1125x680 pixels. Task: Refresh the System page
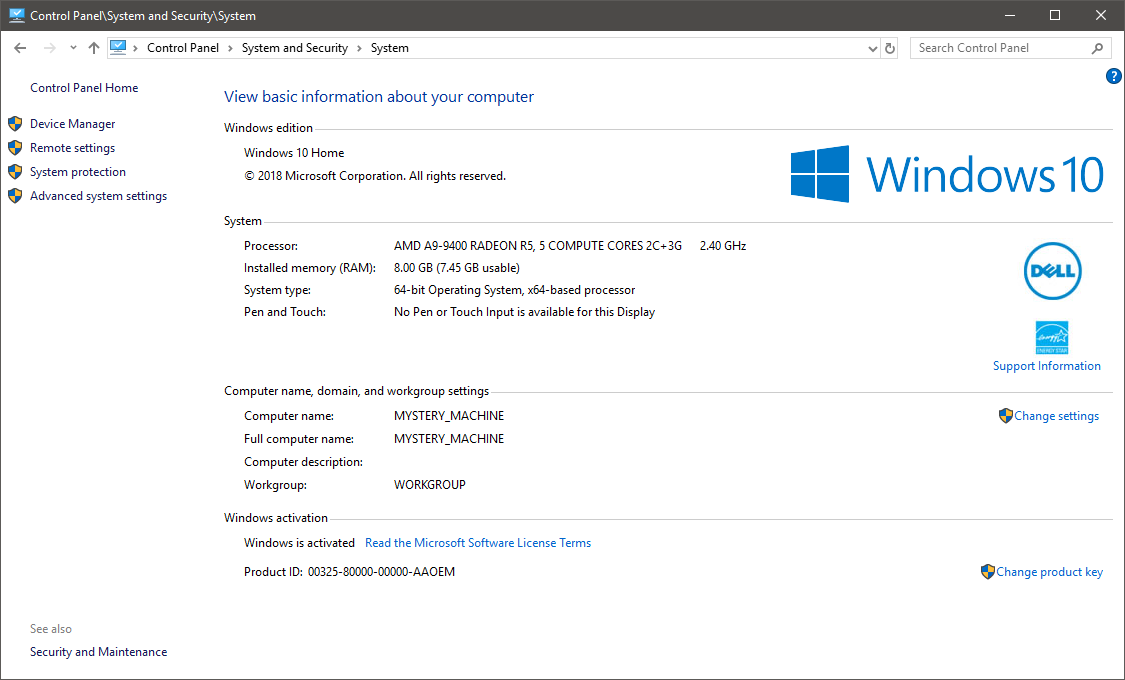point(890,49)
